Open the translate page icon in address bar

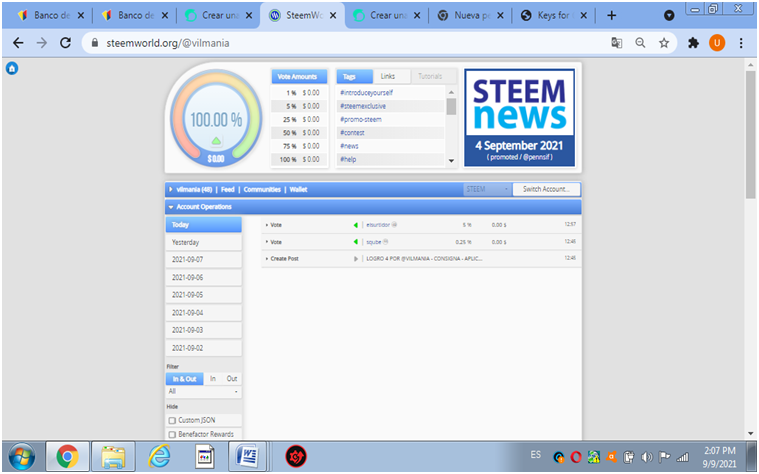(616, 43)
